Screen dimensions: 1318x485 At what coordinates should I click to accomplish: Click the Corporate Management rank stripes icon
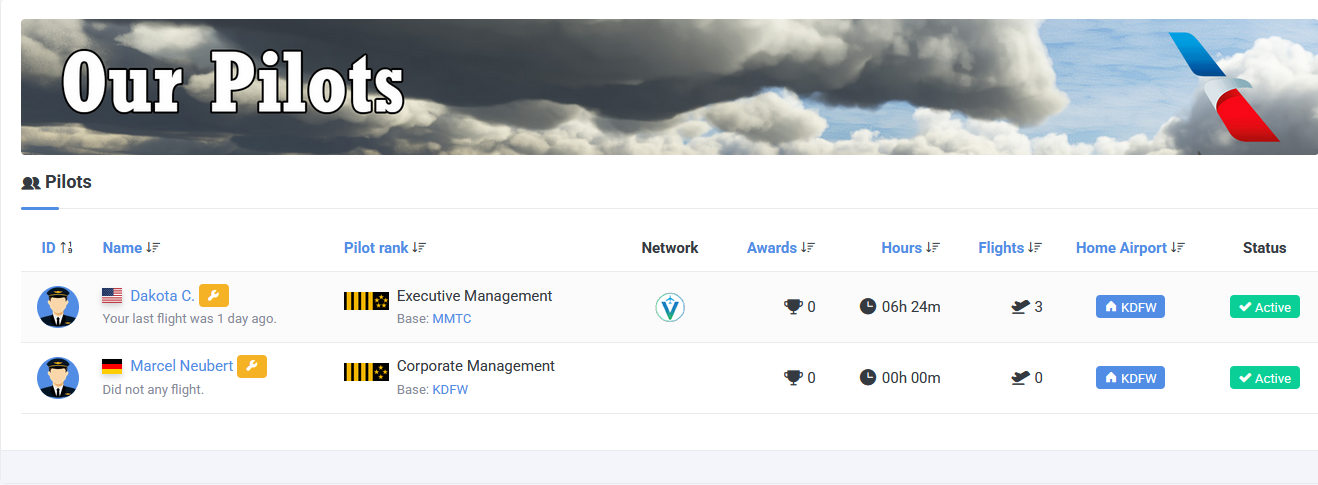coord(366,372)
